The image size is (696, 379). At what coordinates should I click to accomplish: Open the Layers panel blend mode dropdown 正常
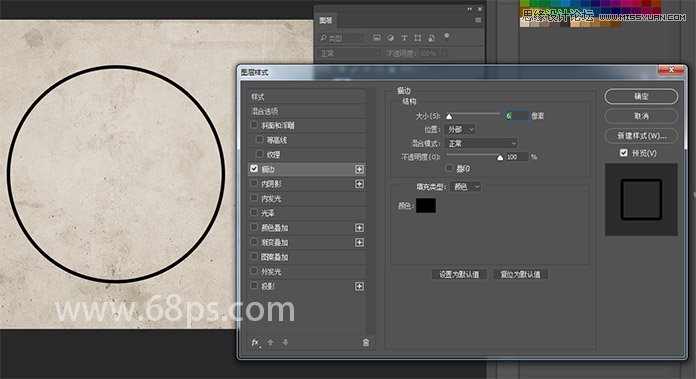click(350, 53)
